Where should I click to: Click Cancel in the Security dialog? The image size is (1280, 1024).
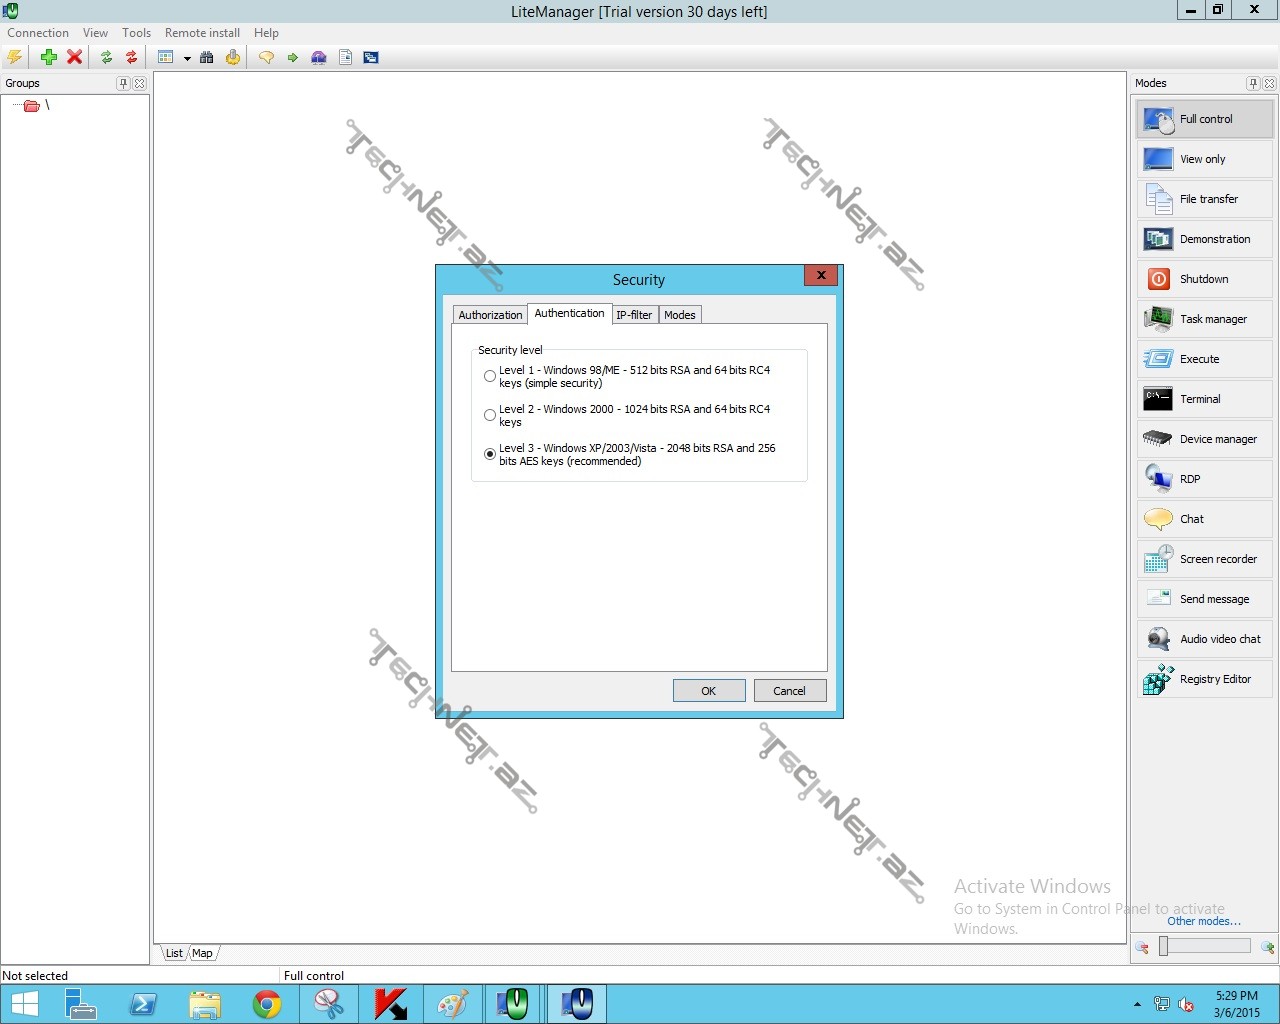pyautogui.click(x=789, y=691)
